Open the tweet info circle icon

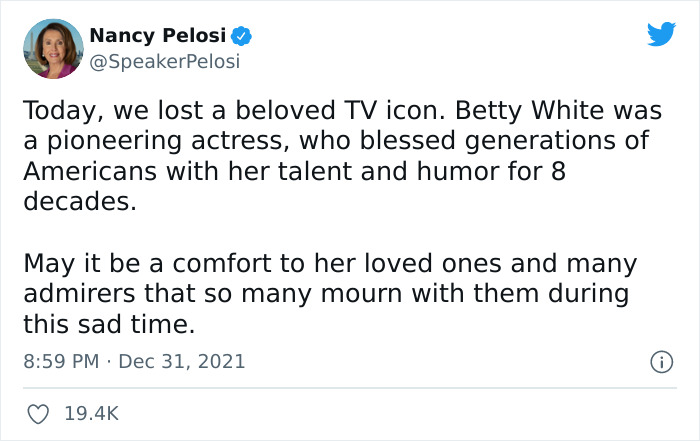[661, 361]
